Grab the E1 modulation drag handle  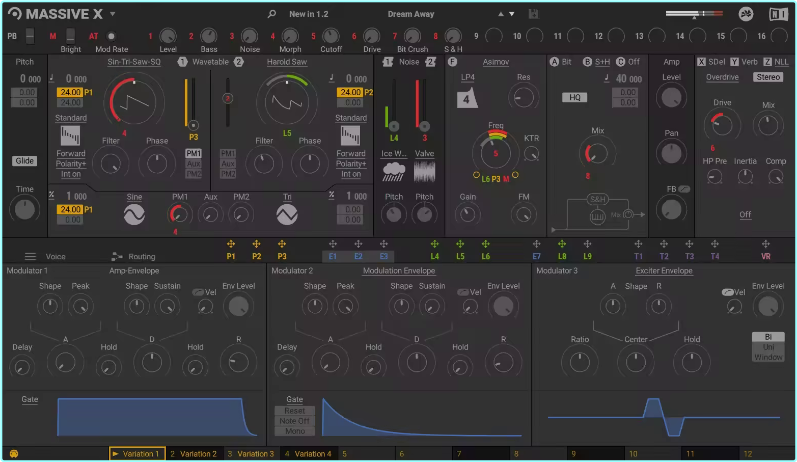pyautogui.click(x=332, y=244)
